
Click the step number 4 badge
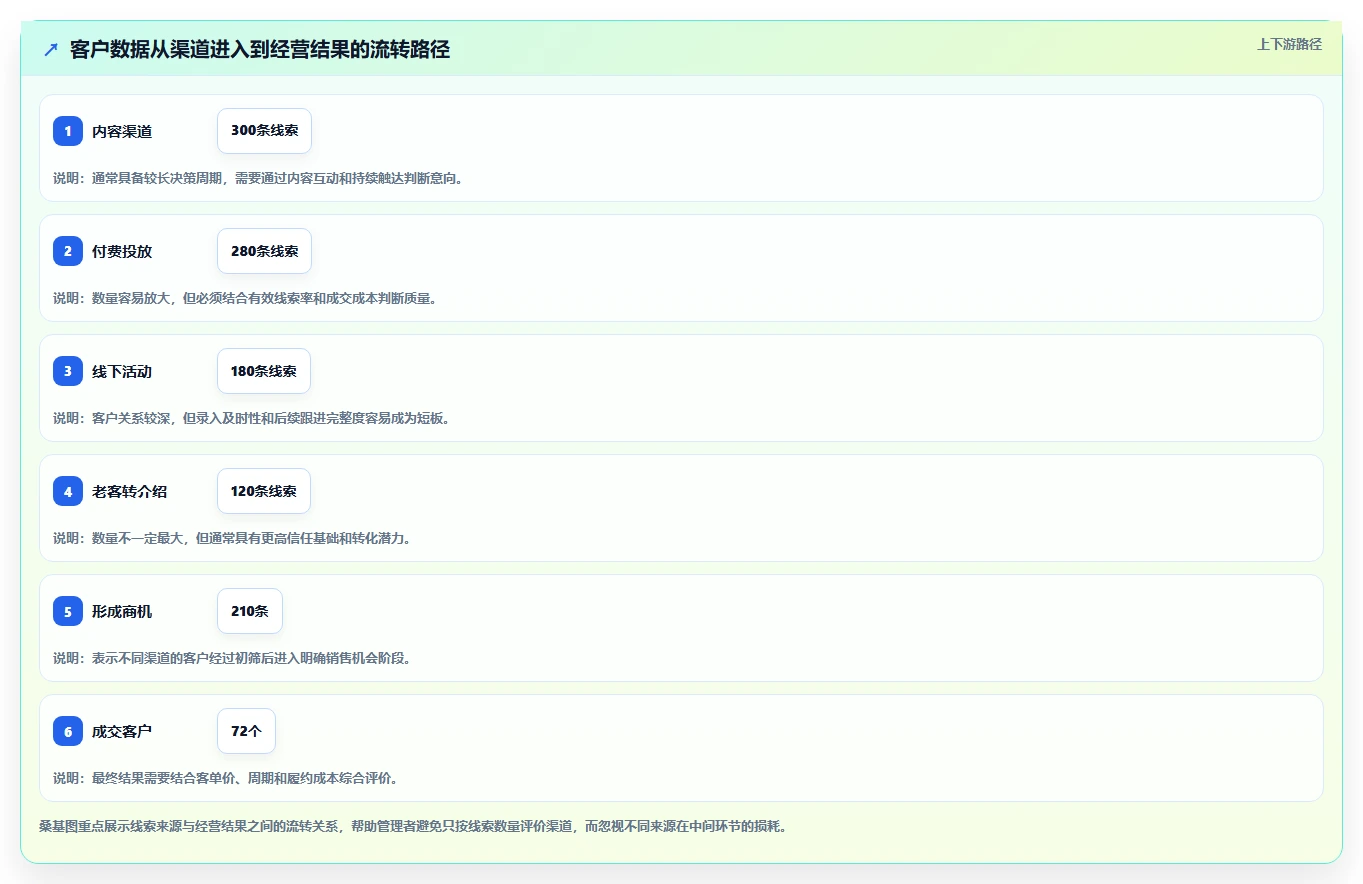(x=68, y=491)
